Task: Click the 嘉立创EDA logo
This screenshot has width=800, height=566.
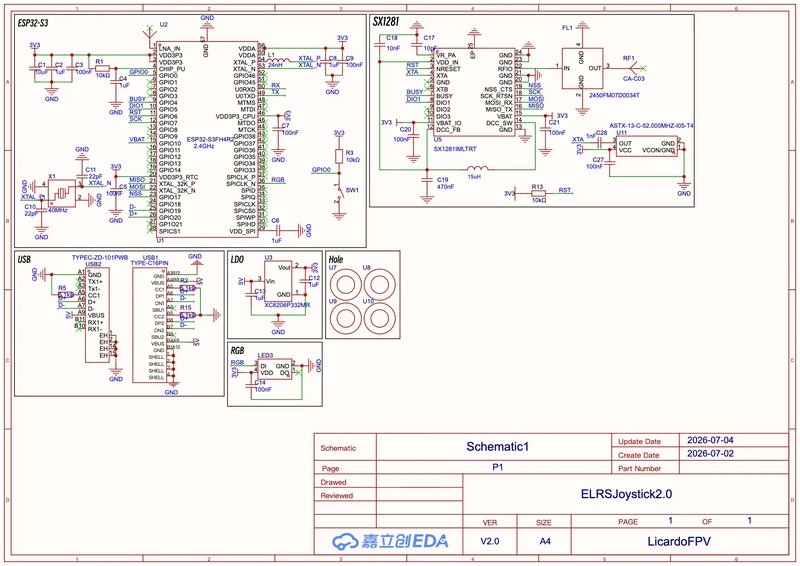Action: [x=391, y=542]
